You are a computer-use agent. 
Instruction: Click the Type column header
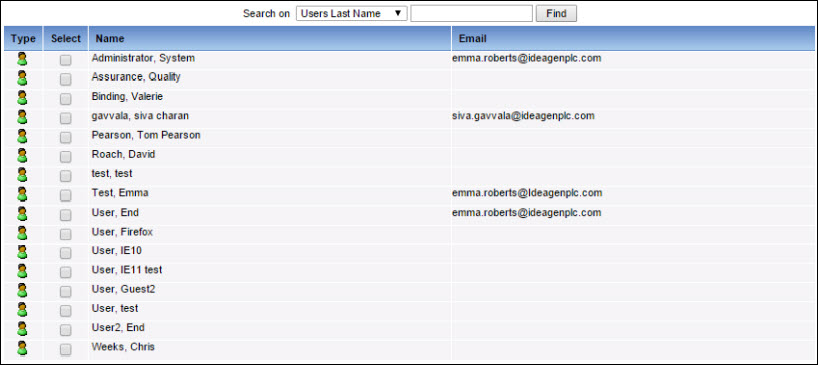click(23, 39)
